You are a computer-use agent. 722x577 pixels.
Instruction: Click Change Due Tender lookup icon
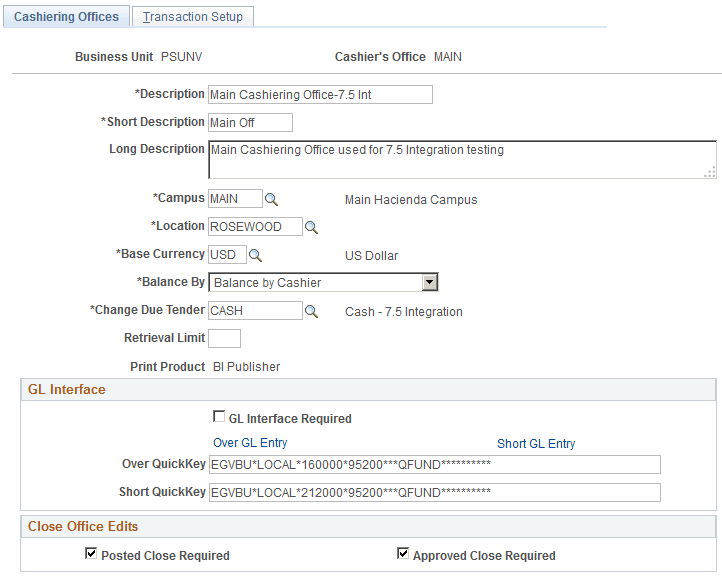coord(311,311)
